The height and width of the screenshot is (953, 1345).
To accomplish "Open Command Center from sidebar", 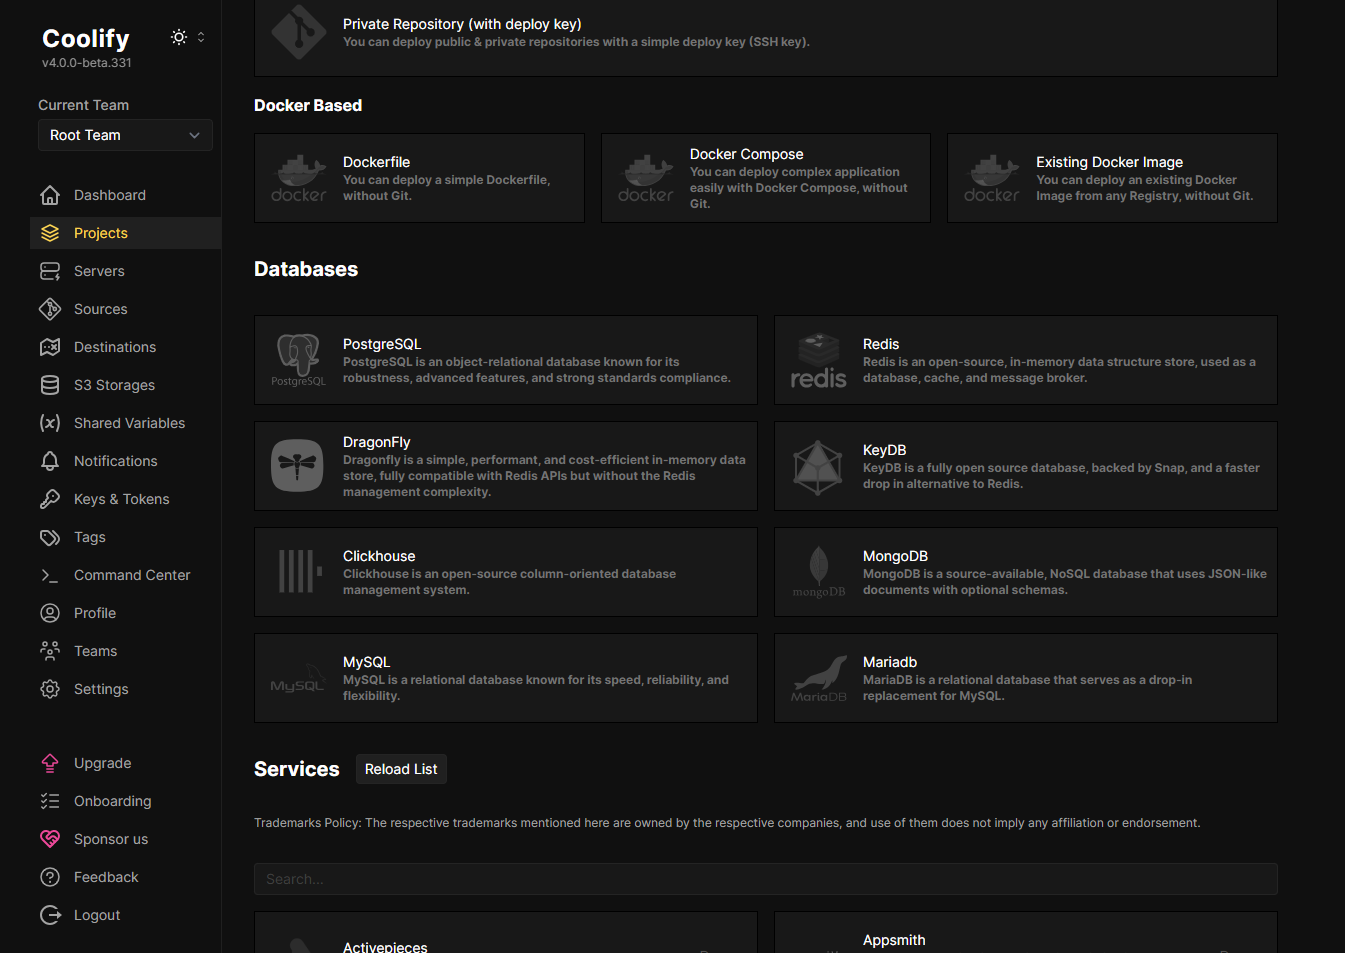I will click(x=131, y=575).
